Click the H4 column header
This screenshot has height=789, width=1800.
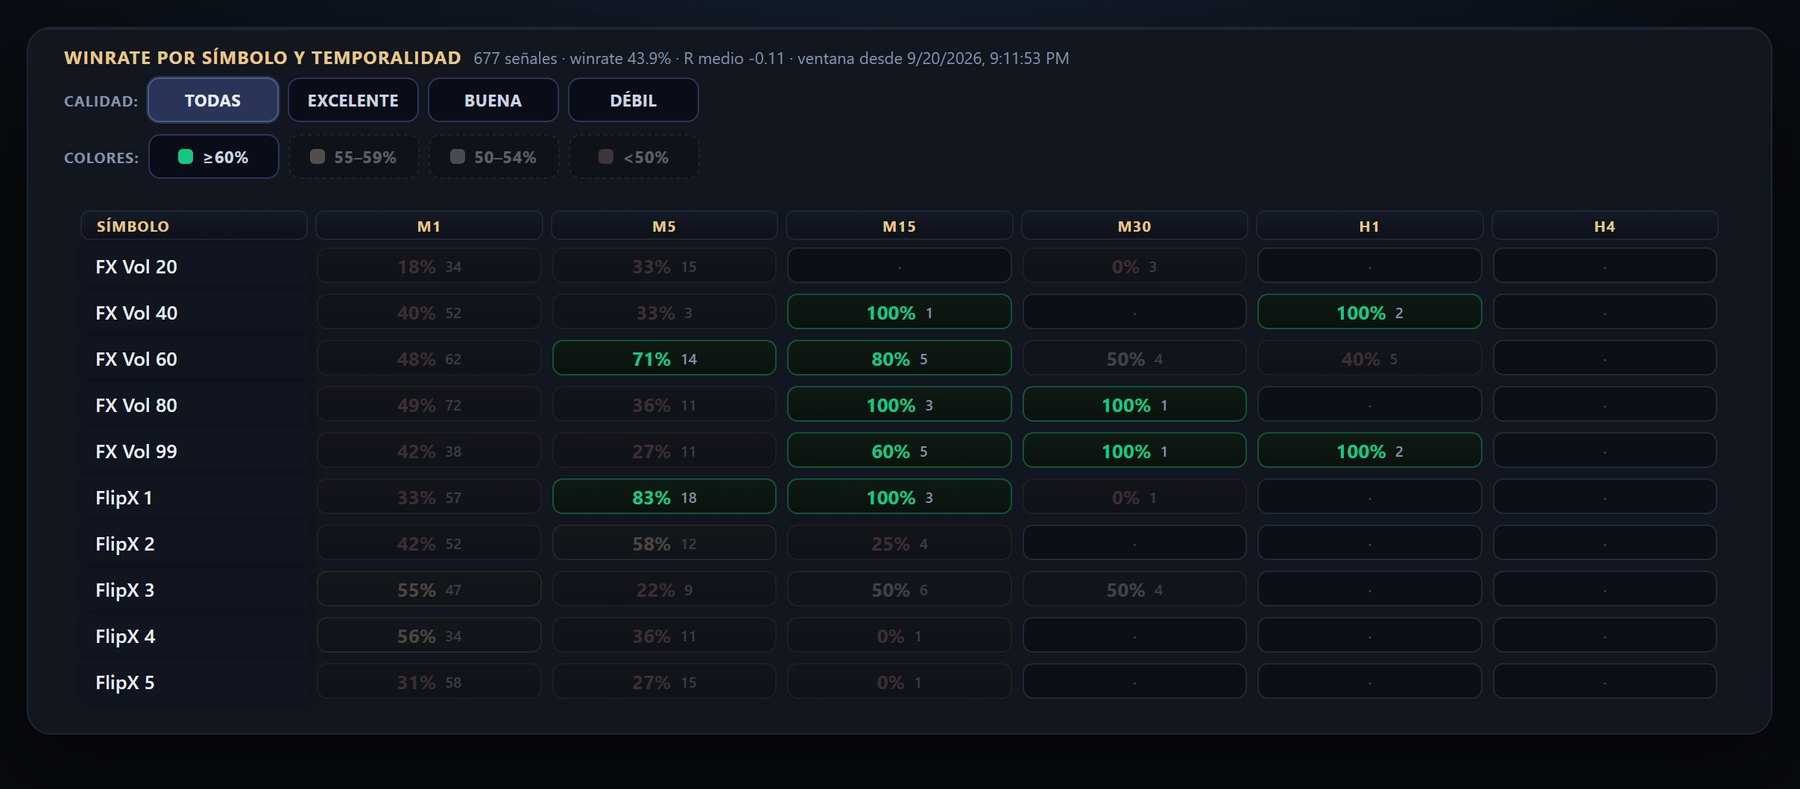(x=1604, y=225)
